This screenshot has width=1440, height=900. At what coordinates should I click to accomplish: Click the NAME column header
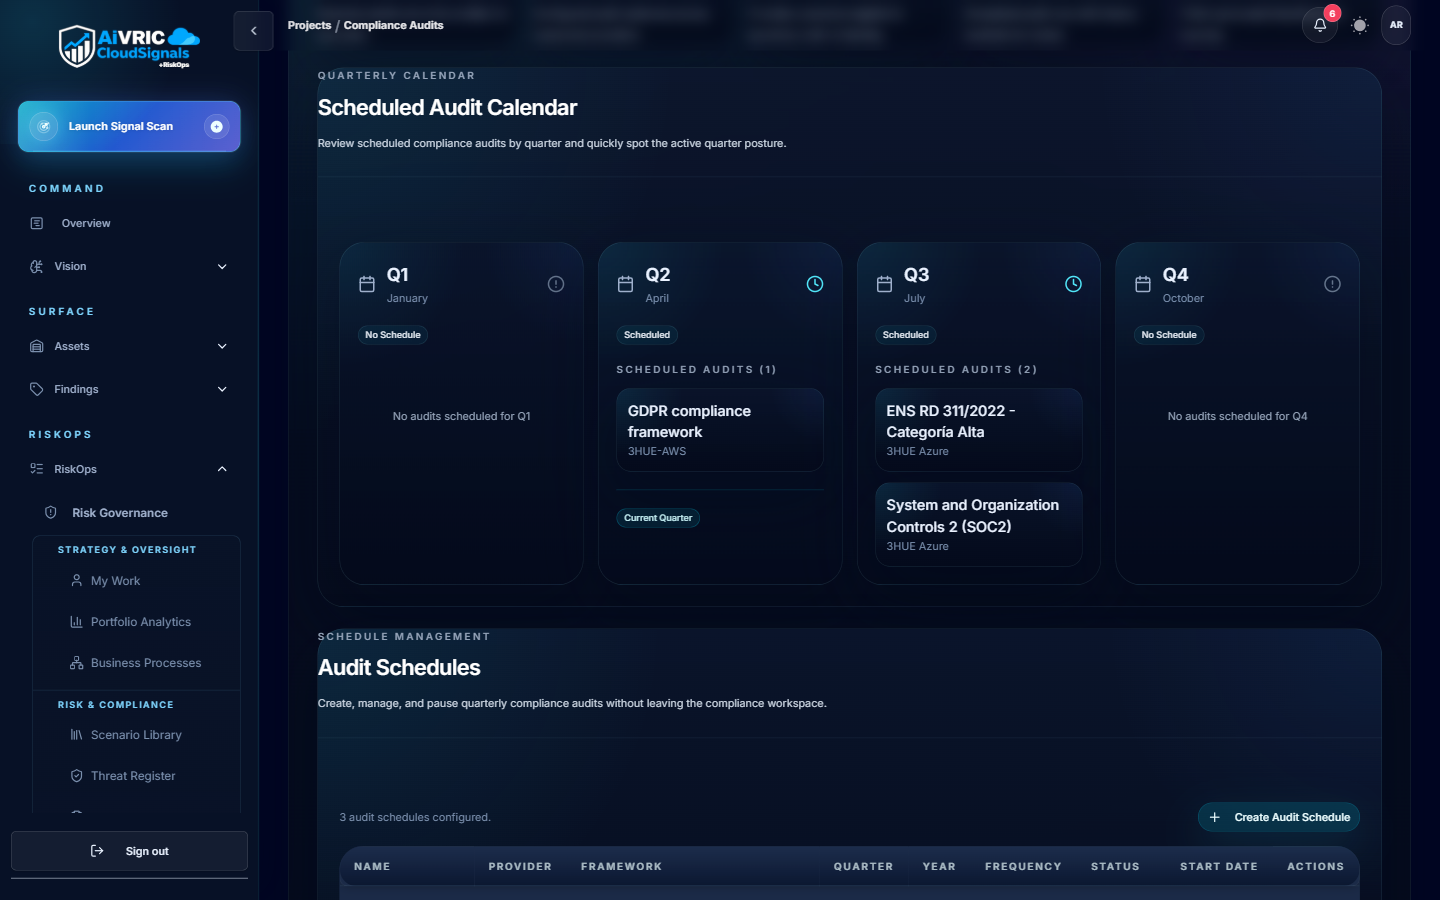372,867
